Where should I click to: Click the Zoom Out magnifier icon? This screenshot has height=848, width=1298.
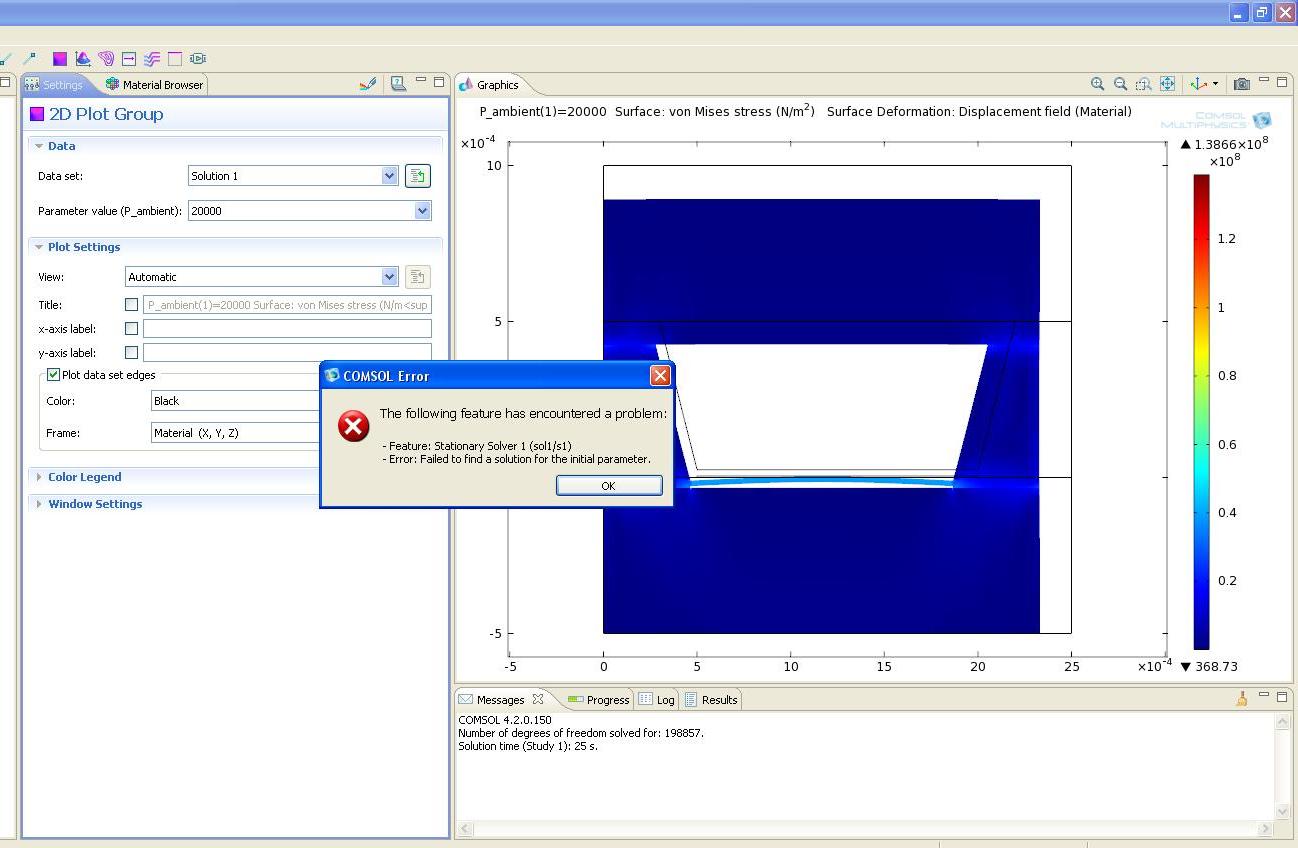tap(1120, 85)
